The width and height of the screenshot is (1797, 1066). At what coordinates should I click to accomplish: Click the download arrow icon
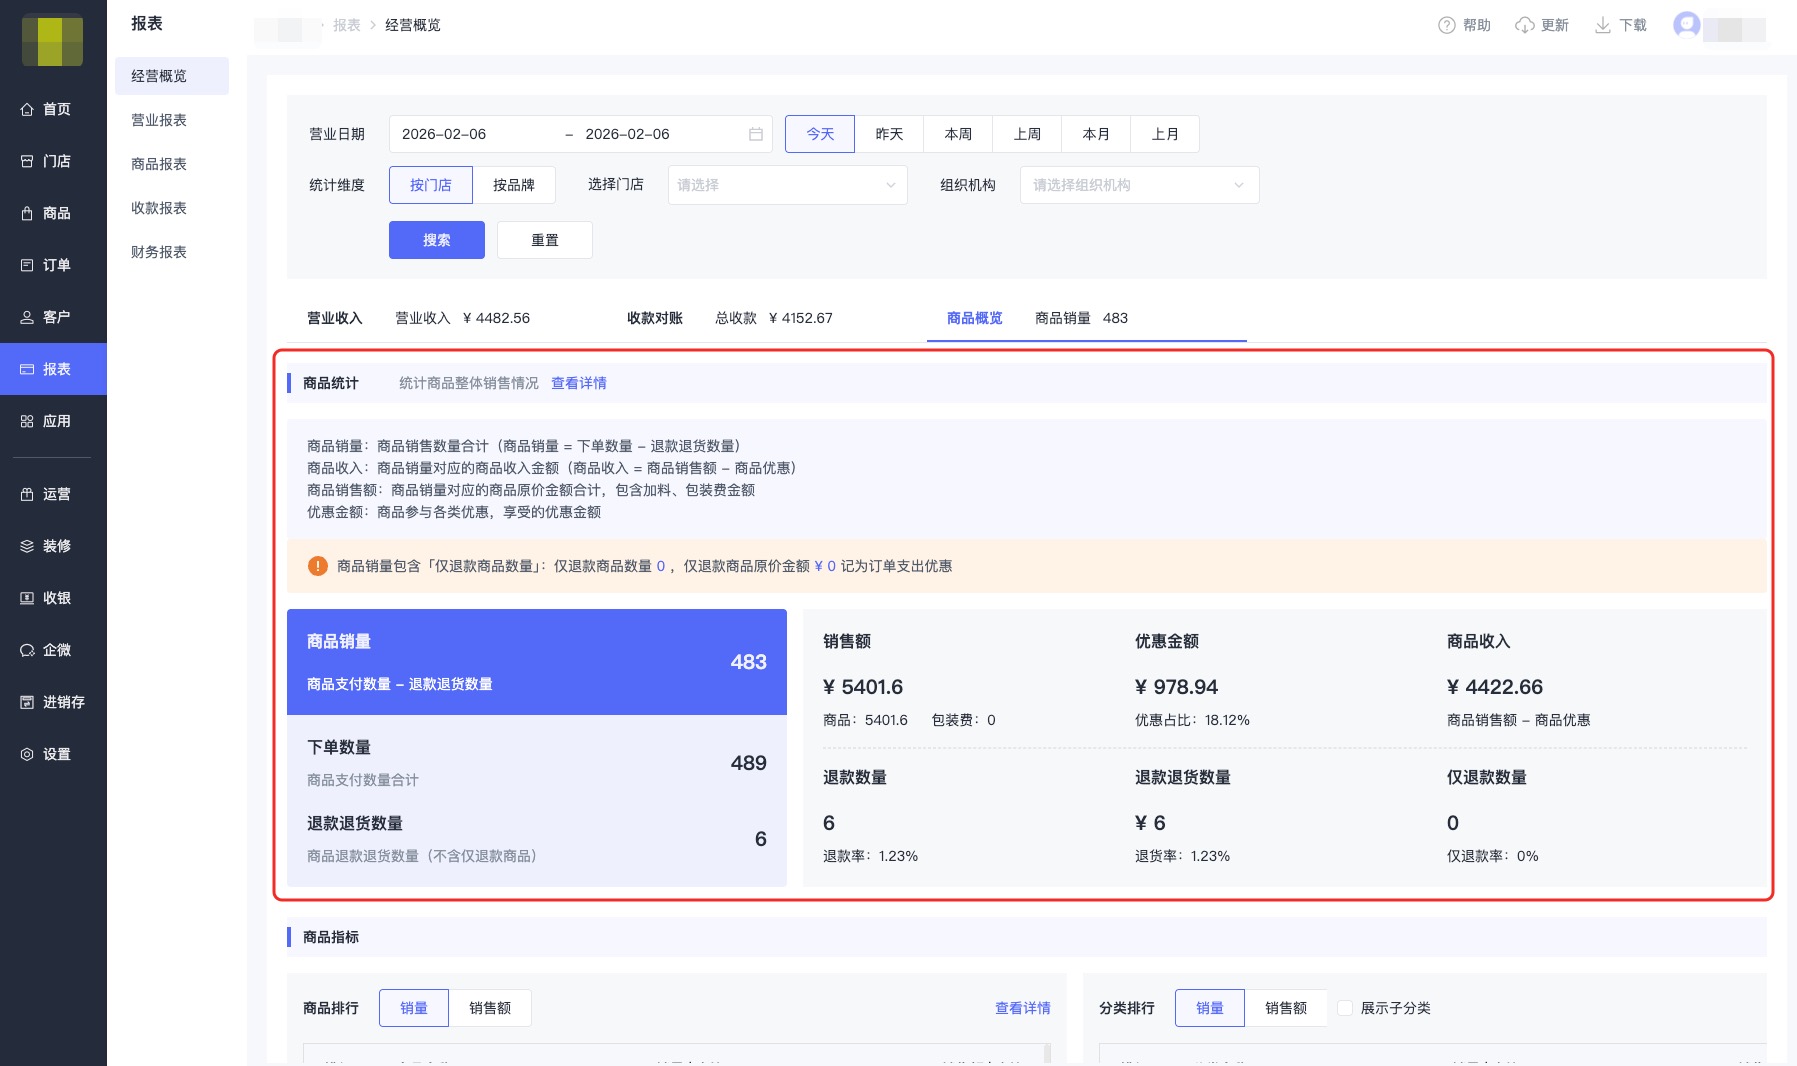[1602, 25]
